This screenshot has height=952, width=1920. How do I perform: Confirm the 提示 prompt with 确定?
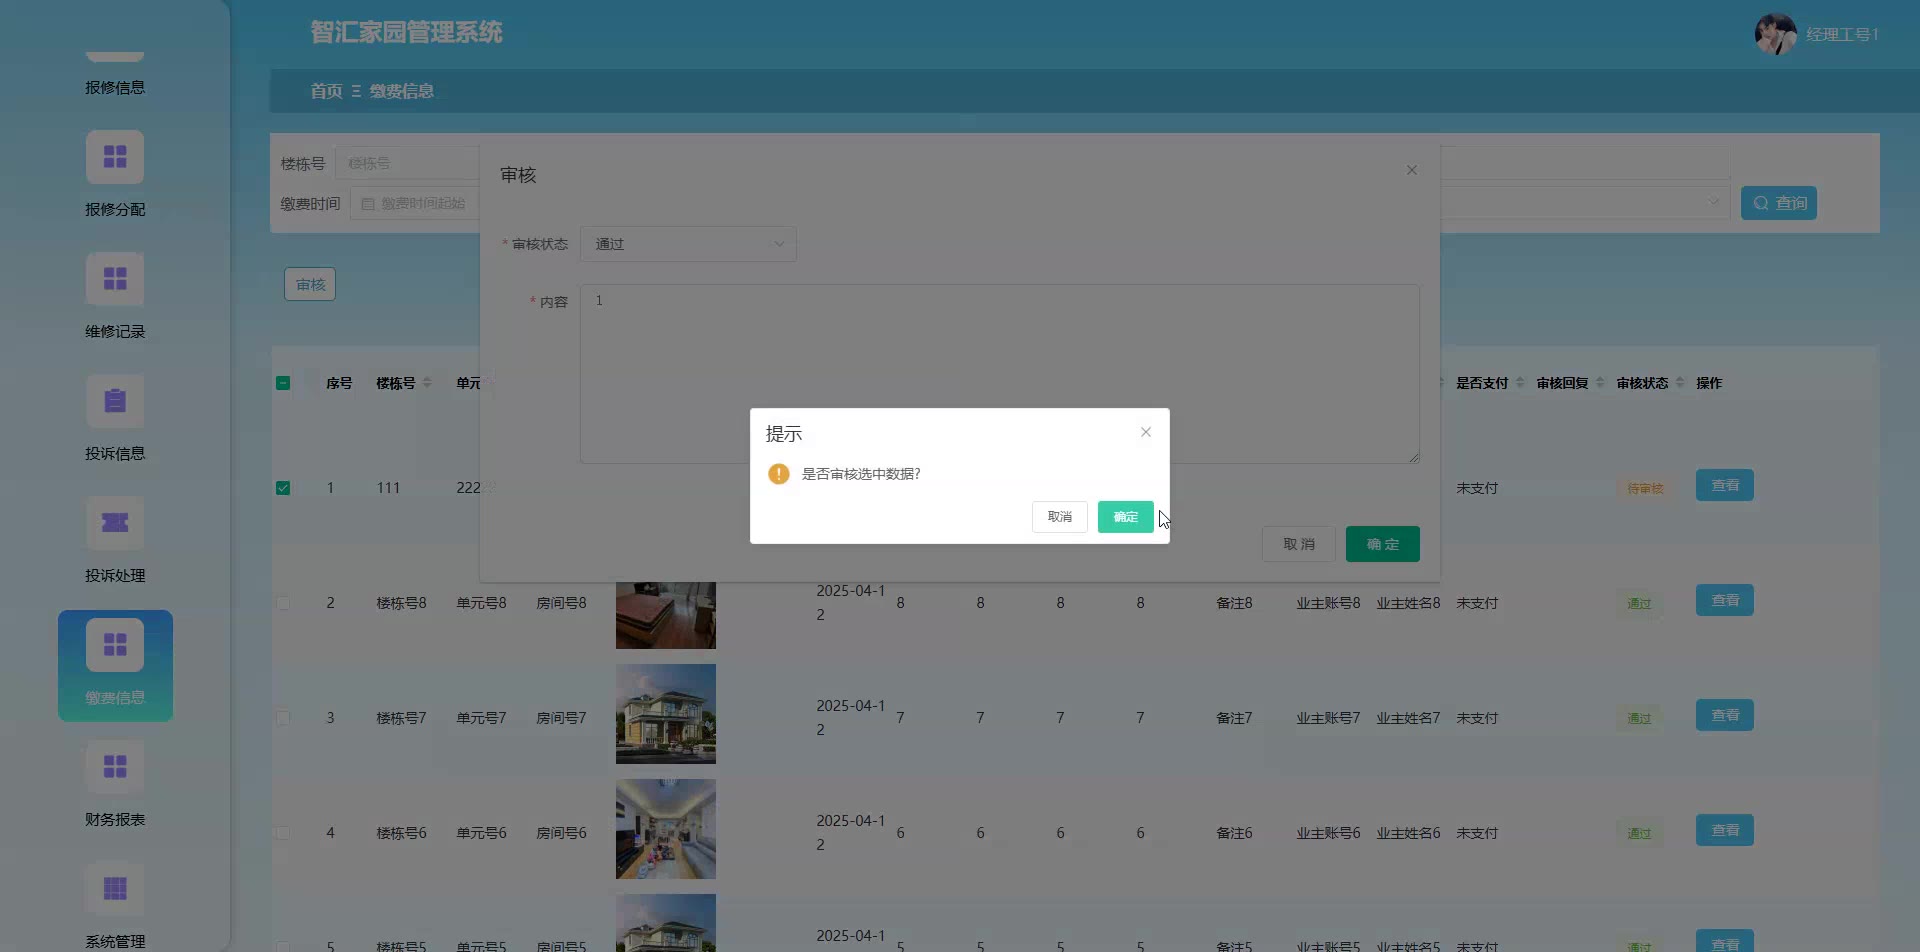tap(1125, 517)
